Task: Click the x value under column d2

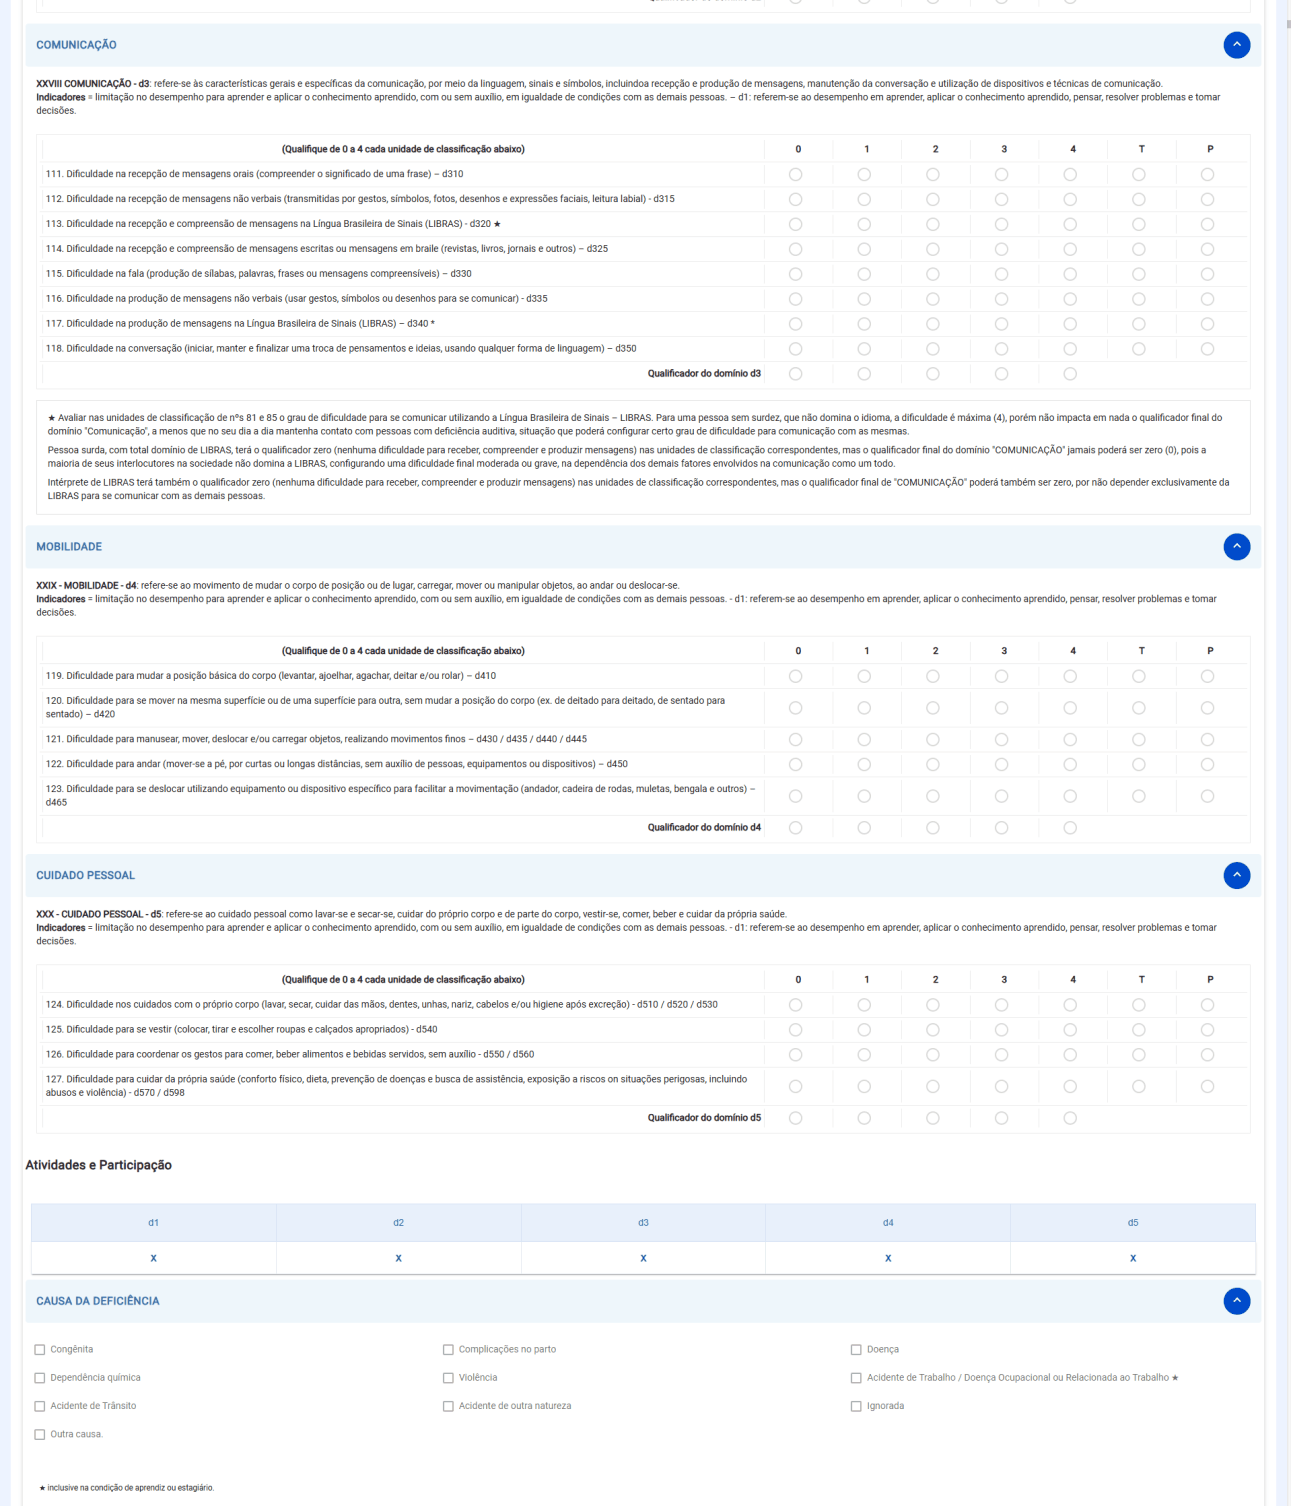Action: click(398, 1258)
